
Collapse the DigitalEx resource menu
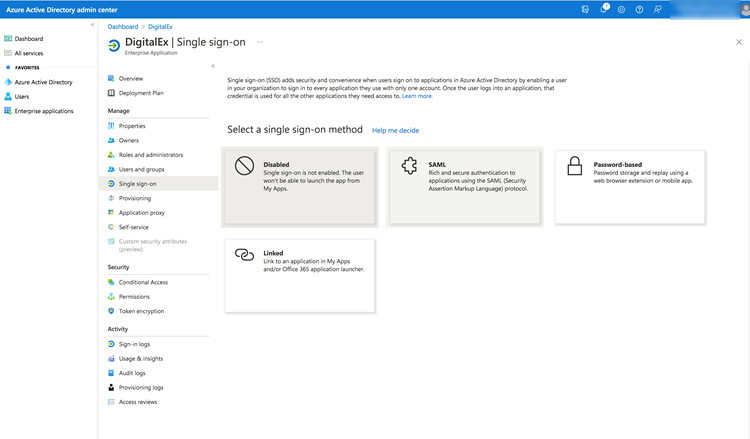click(212, 66)
